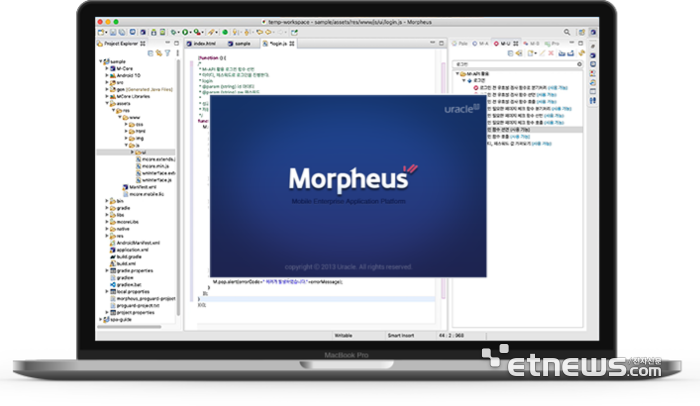This screenshot has width=700, height=406.
Task: Open the Project Explorer view menu dots
Action: click(177, 53)
